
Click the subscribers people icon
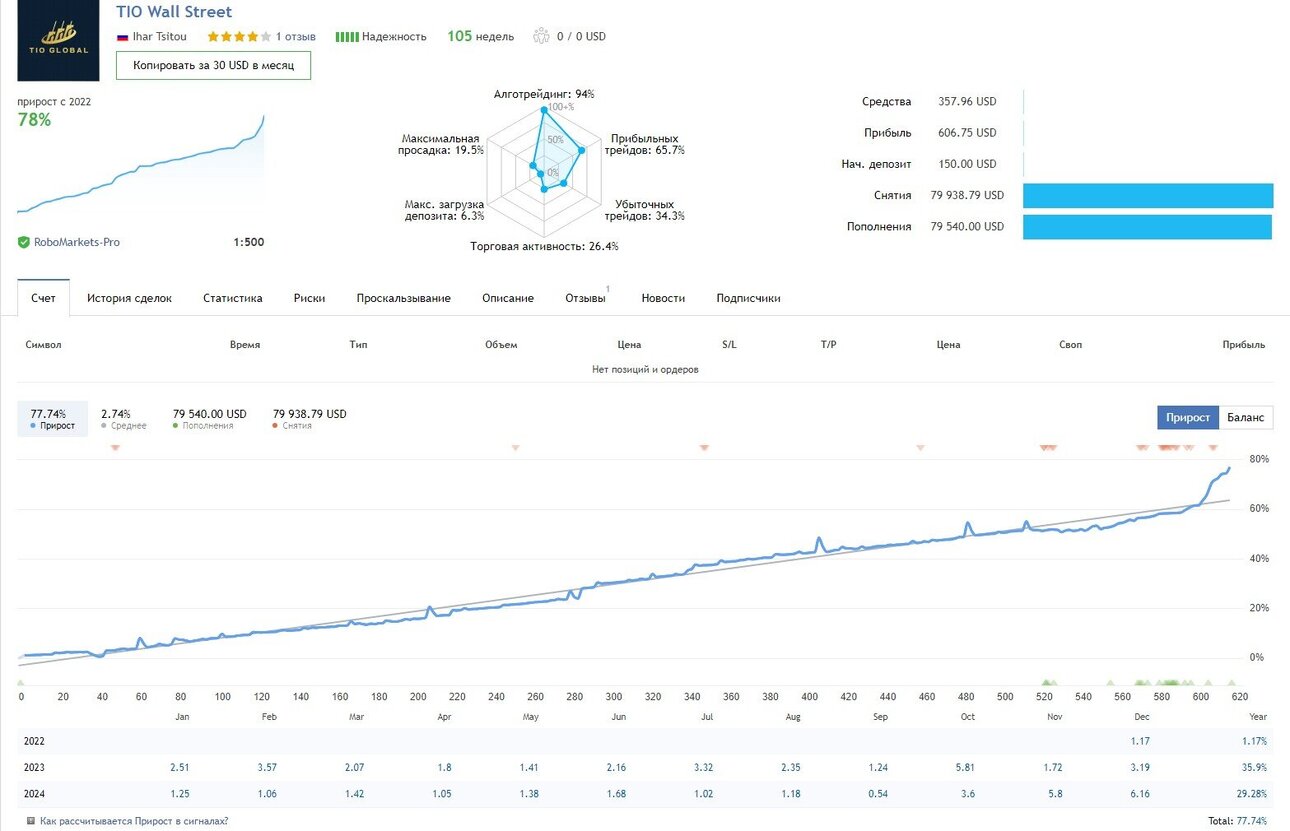coord(541,36)
